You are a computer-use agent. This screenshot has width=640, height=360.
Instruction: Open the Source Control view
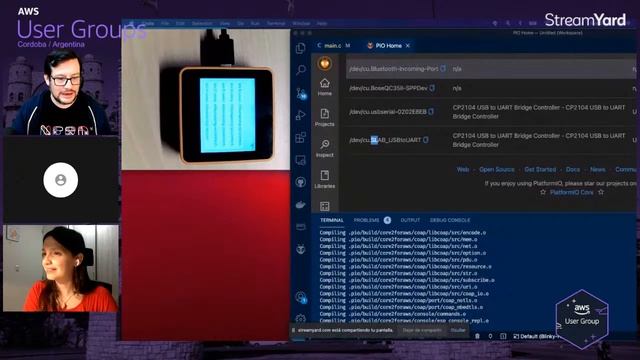[x=301, y=93]
